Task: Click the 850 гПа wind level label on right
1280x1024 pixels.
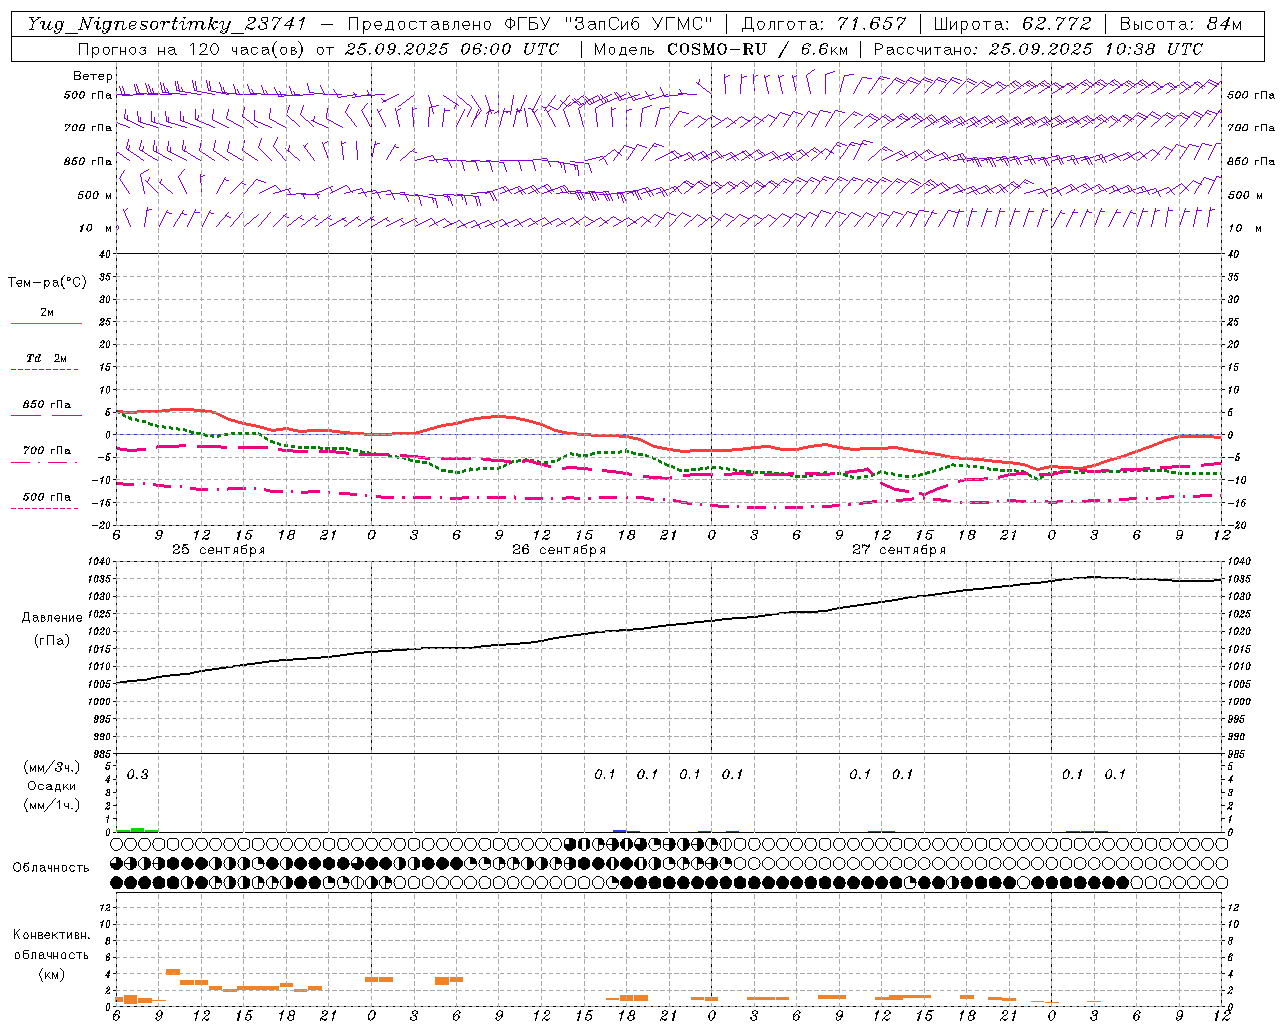Action: pyautogui.click(x=1251, y=161)
